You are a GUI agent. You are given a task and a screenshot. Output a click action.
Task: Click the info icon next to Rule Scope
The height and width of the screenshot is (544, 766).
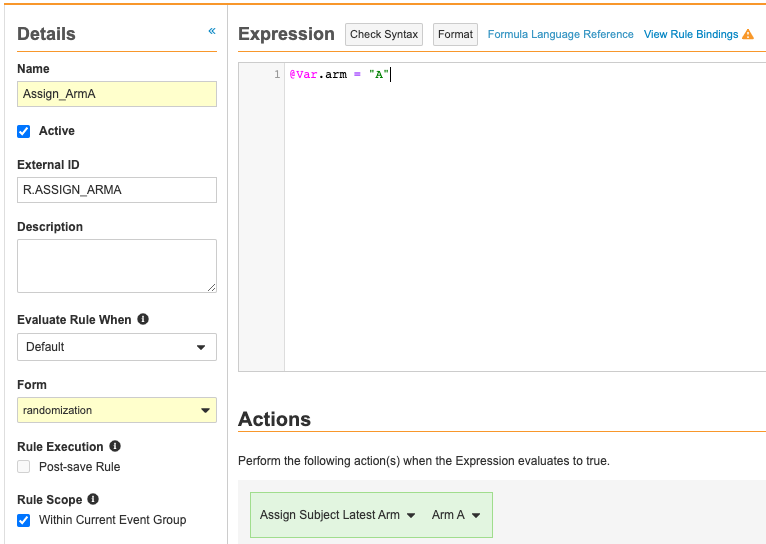93,499
